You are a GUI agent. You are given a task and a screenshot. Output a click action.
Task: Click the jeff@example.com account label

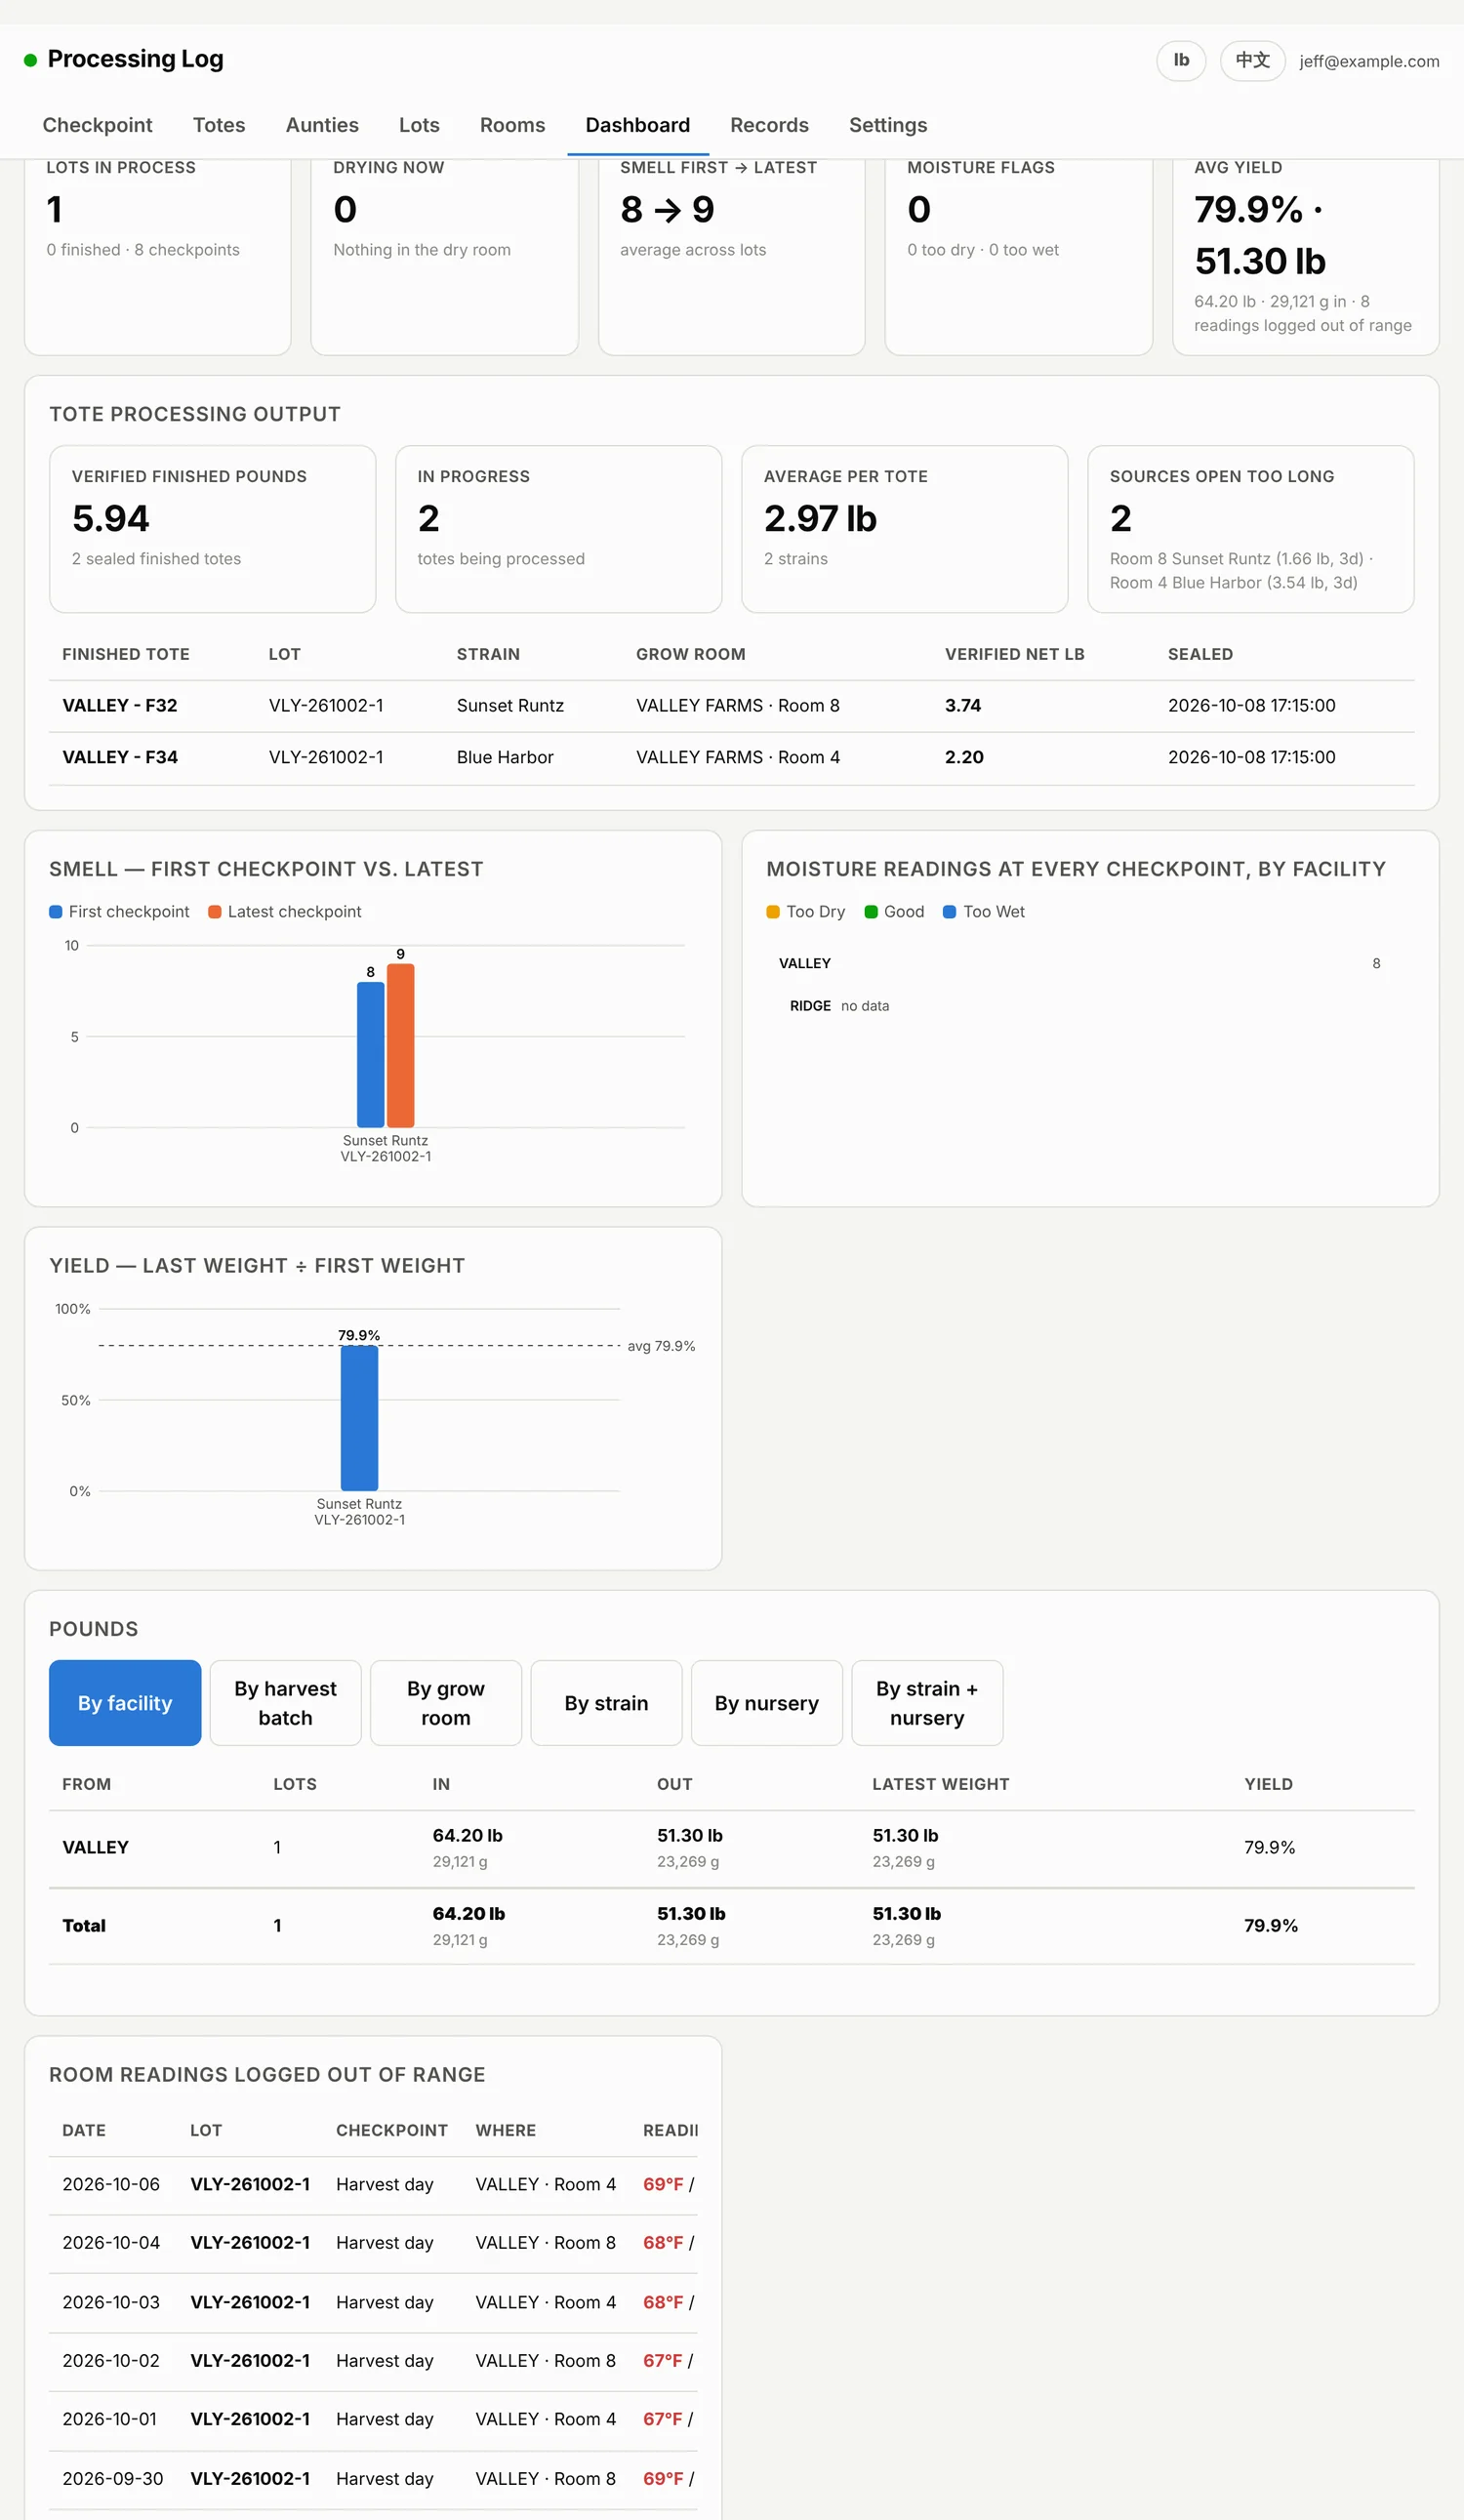tap(1369, 61)
